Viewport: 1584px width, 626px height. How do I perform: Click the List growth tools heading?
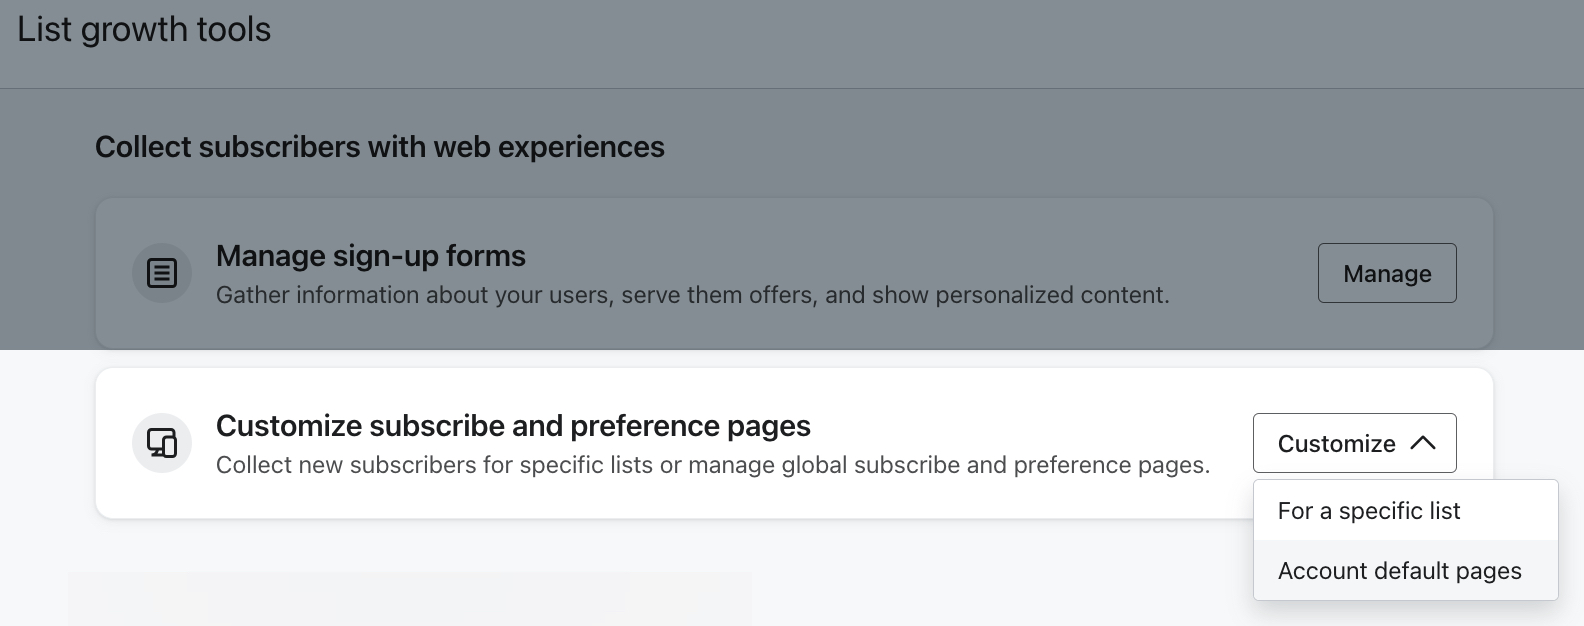tap(142, 29)
